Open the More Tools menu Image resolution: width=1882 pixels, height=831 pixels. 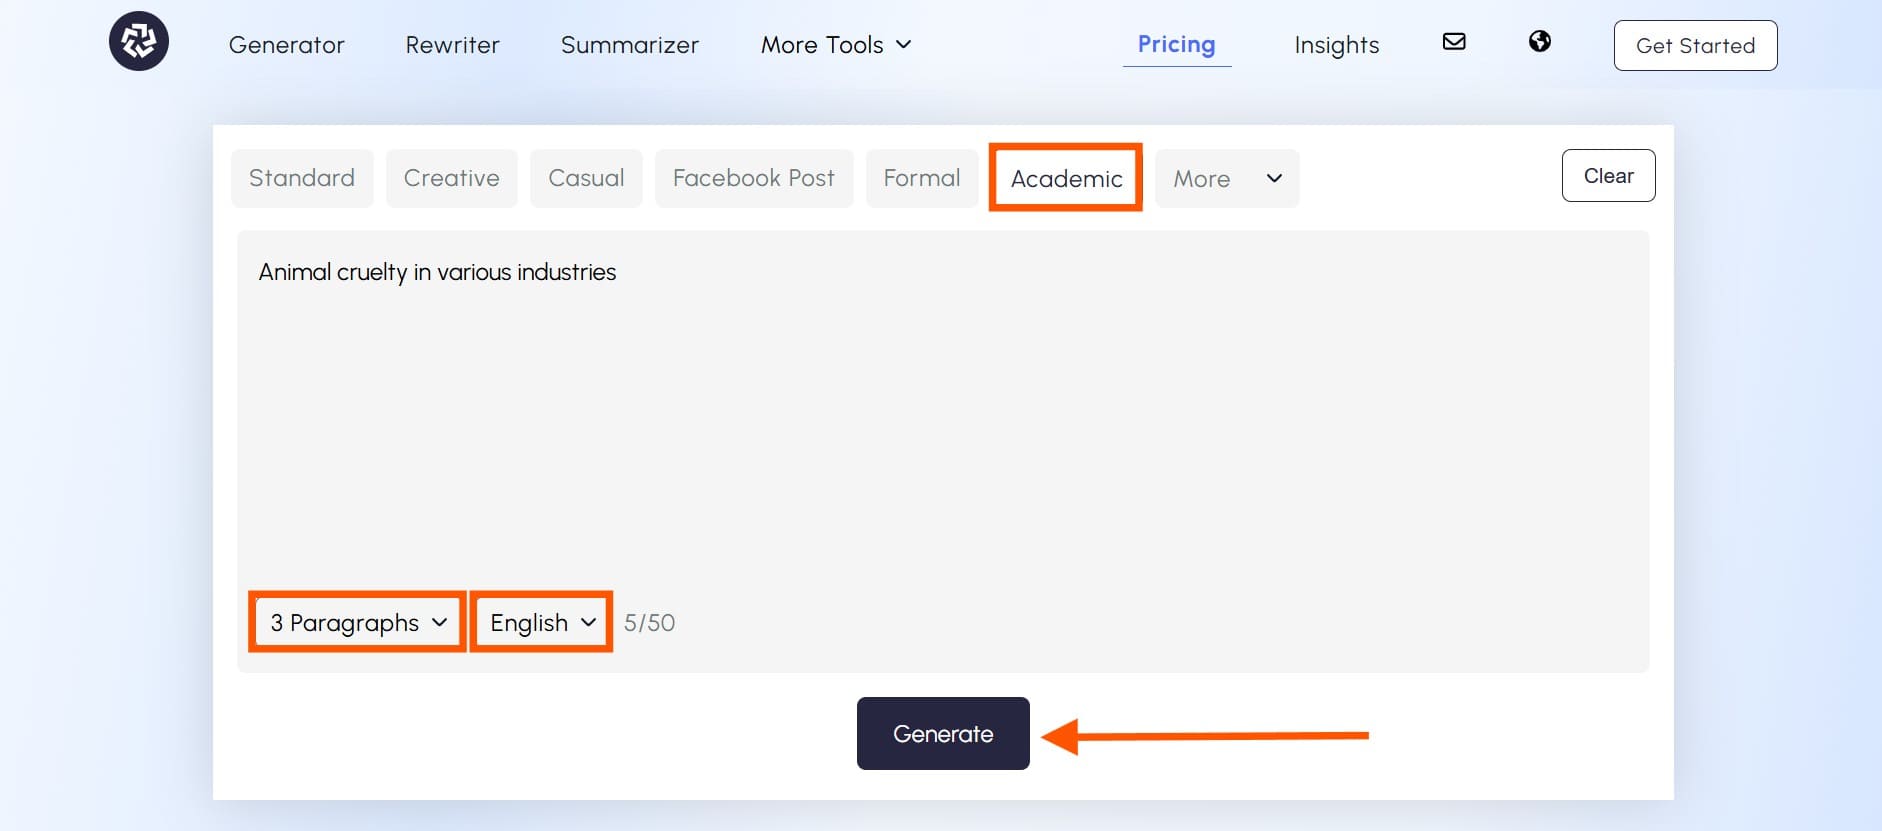[x=836, y=45]
